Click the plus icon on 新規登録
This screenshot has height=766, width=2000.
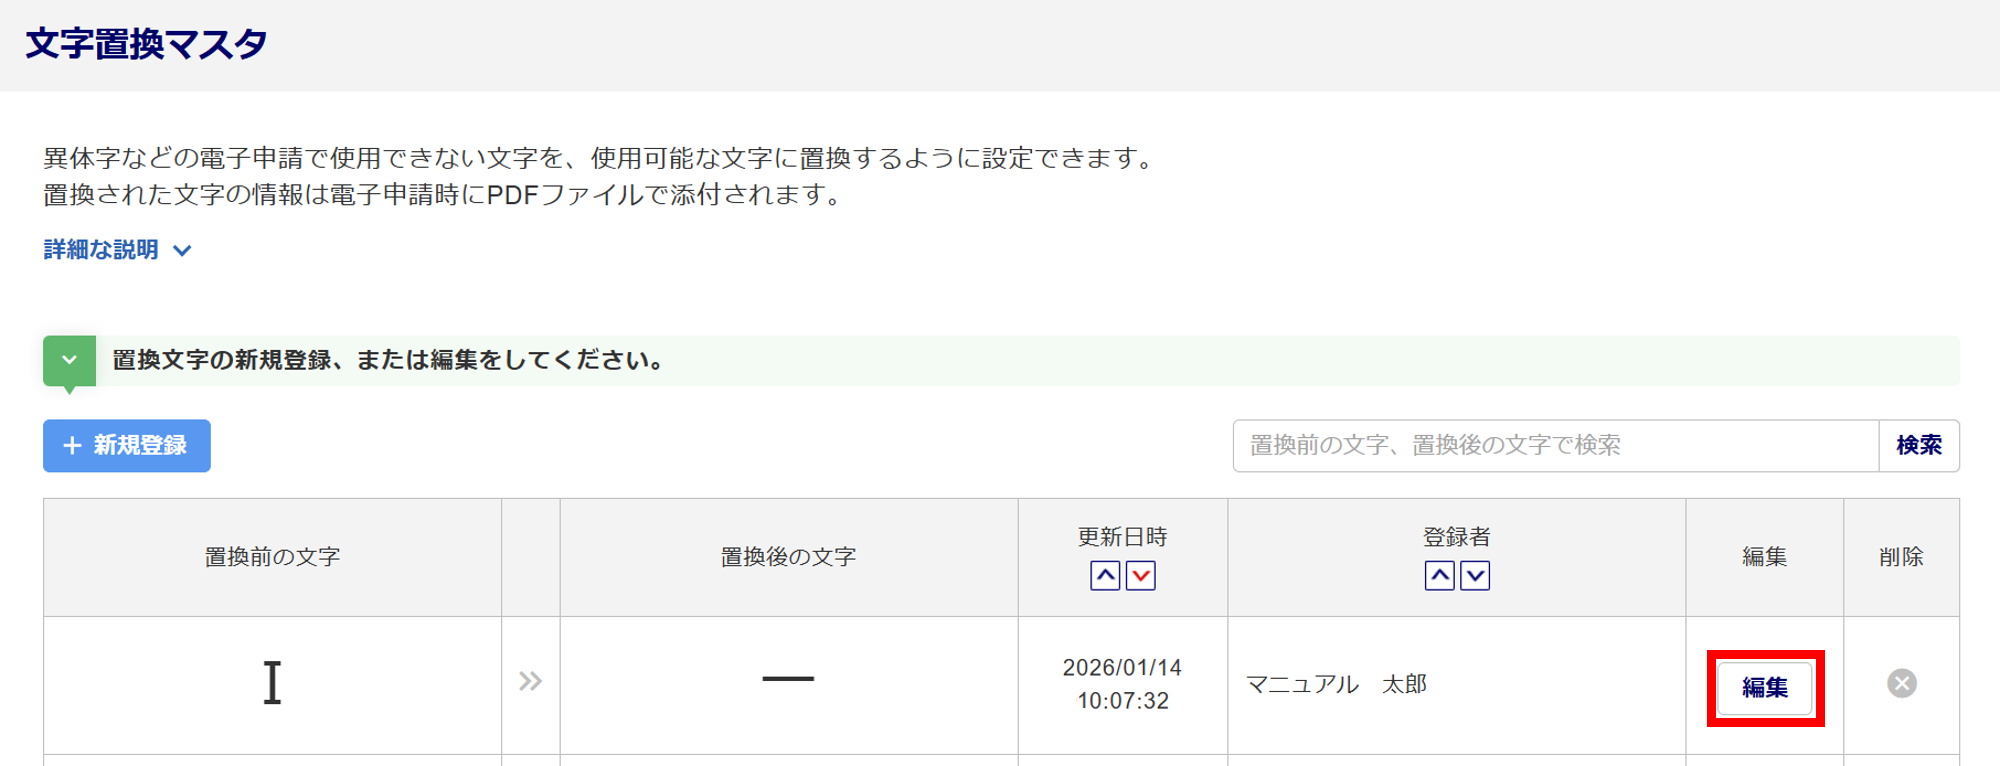(72, 446)
